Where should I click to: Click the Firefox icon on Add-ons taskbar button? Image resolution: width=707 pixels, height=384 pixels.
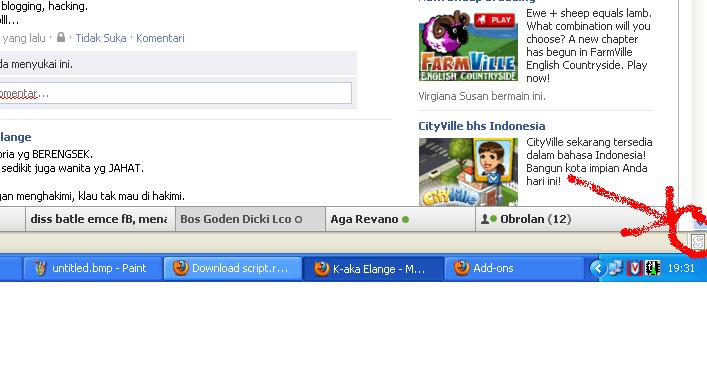click(461, 268)
